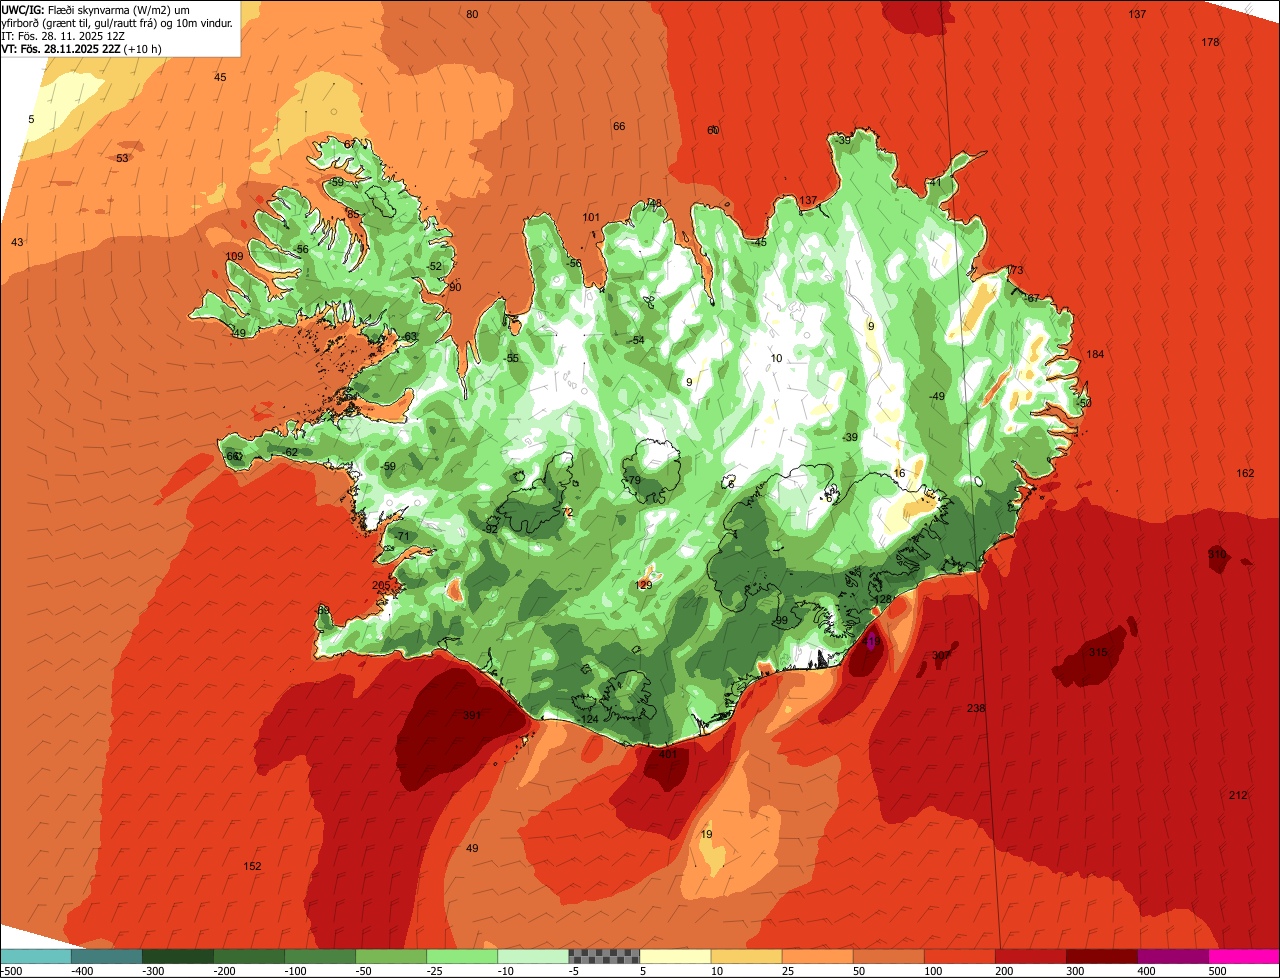Choose the red 200 to 300 legend swatch
1280x978 pixels.
pos(1031,956)
